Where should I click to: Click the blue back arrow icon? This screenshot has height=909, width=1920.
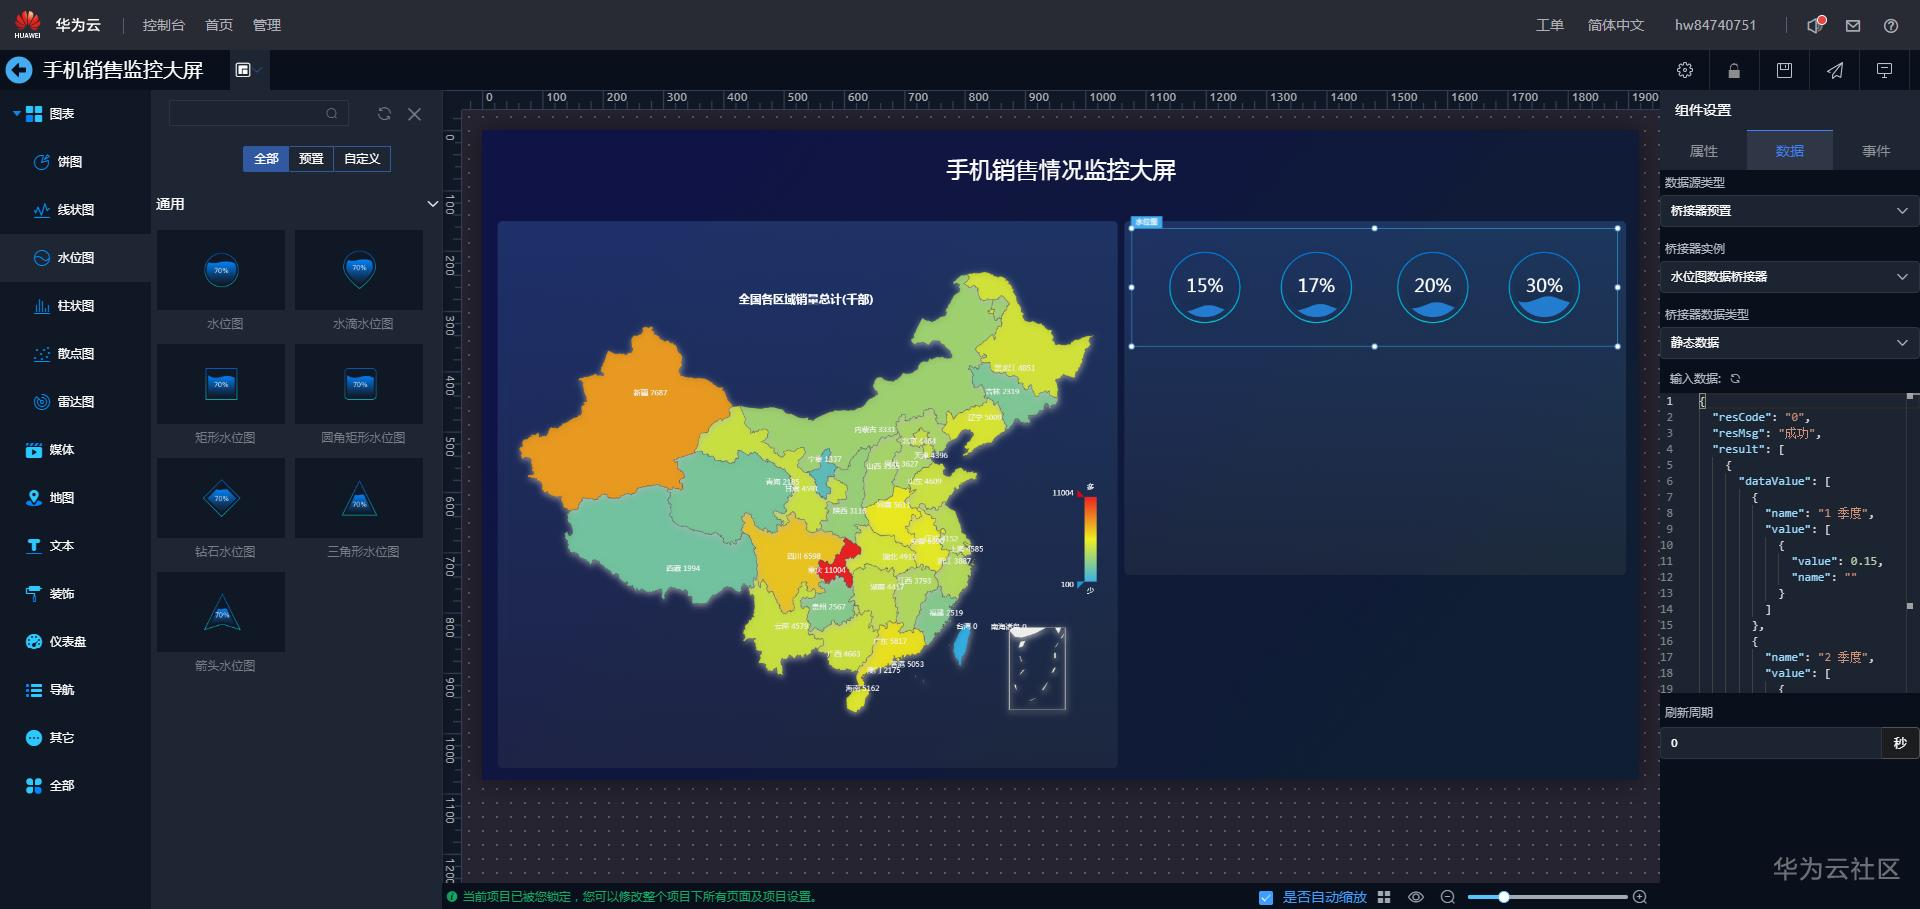point(19,70)
